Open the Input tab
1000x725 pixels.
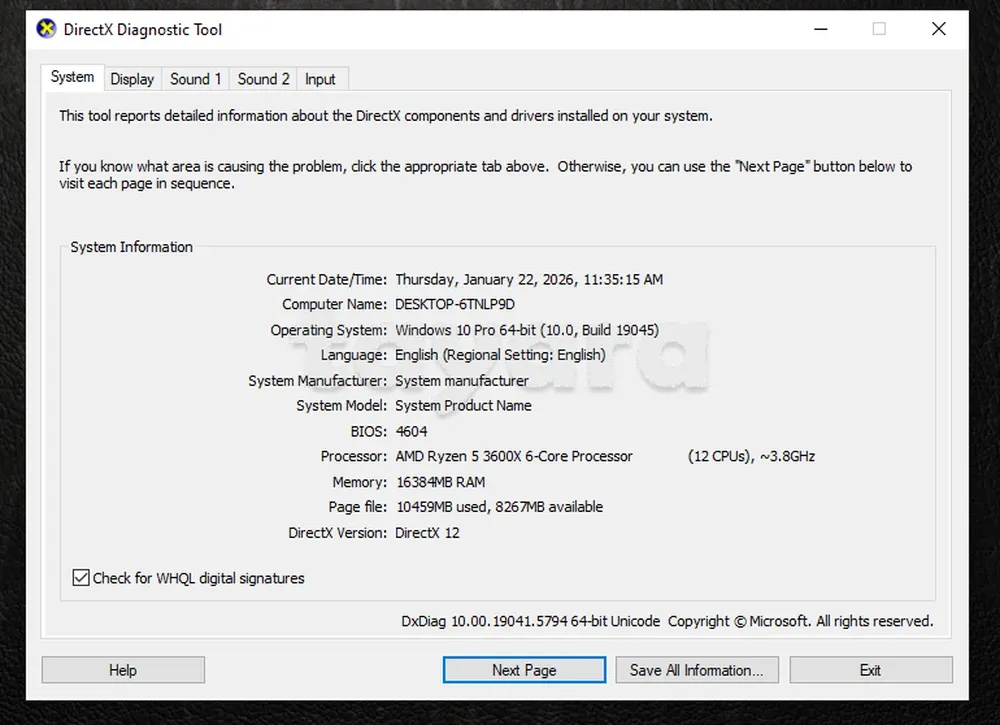coord(320,79)
